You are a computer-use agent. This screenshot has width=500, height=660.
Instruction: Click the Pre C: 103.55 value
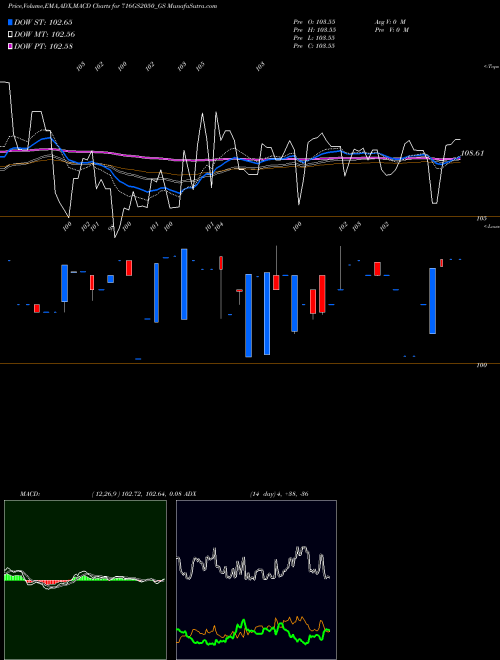(x=314, y=46)
